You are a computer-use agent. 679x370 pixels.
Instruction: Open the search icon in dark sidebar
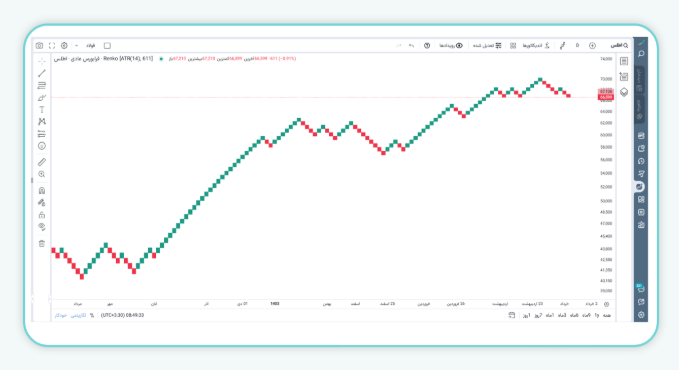pyautogui.click(x=641, y=54)
